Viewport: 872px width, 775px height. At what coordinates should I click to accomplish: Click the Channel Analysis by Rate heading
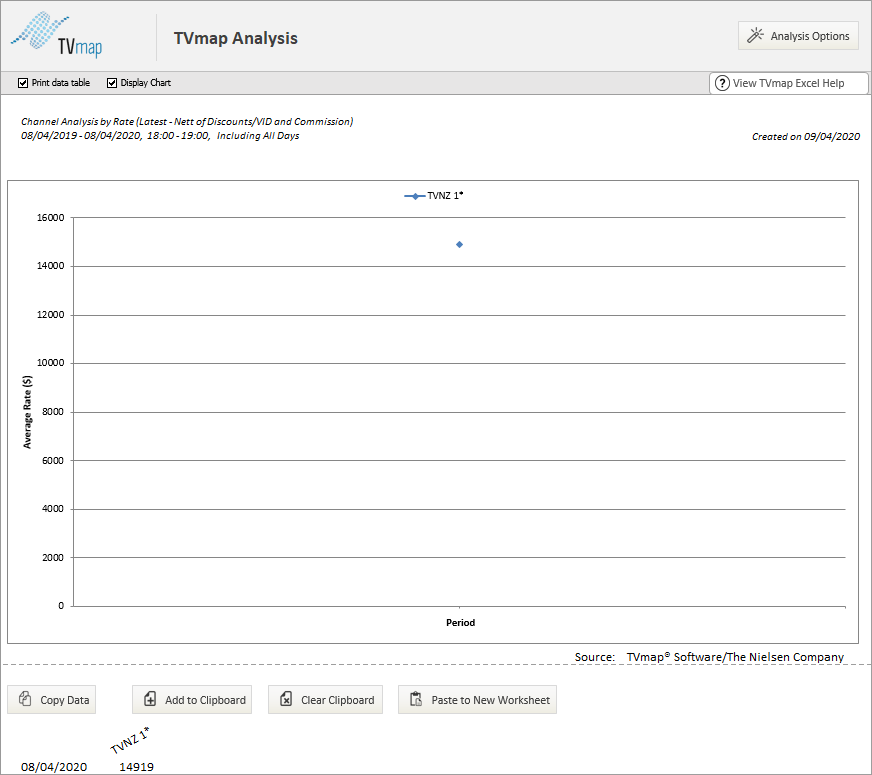[x=187, y=122]
